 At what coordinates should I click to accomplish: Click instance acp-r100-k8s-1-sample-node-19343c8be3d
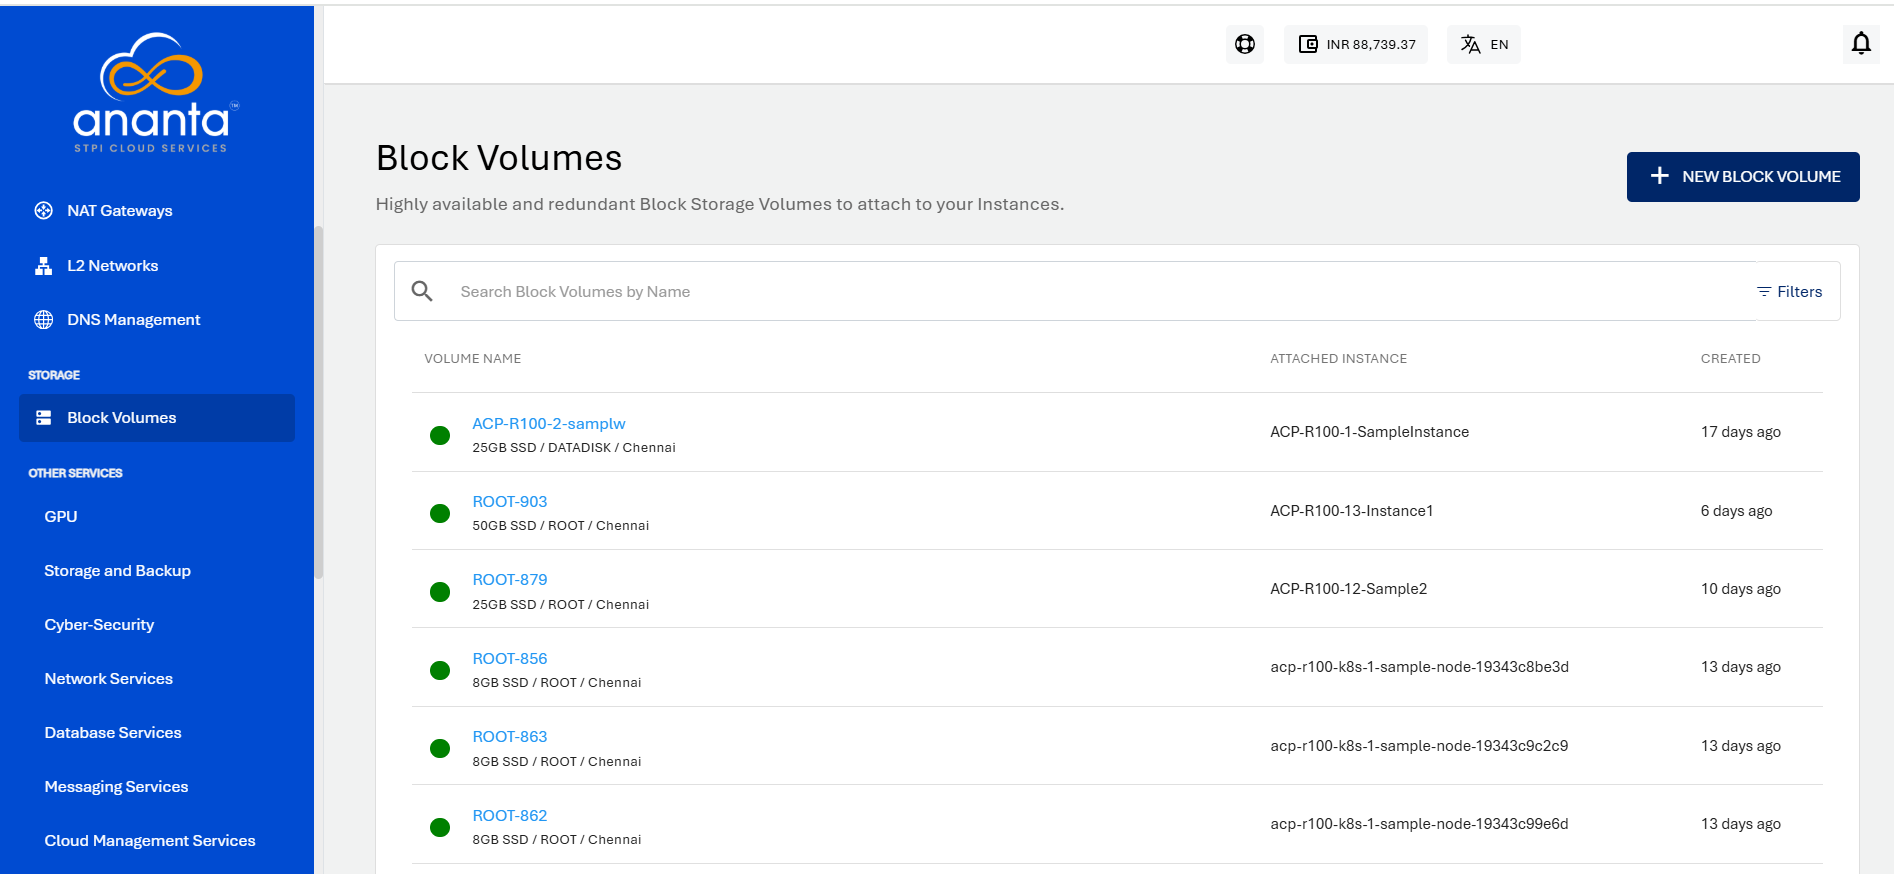(x=1419, y=667)
